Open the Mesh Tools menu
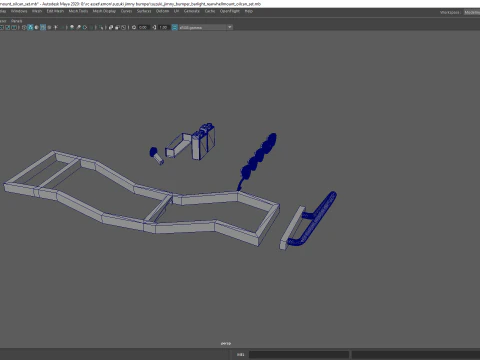480x360 pixels. click(78, 11)
